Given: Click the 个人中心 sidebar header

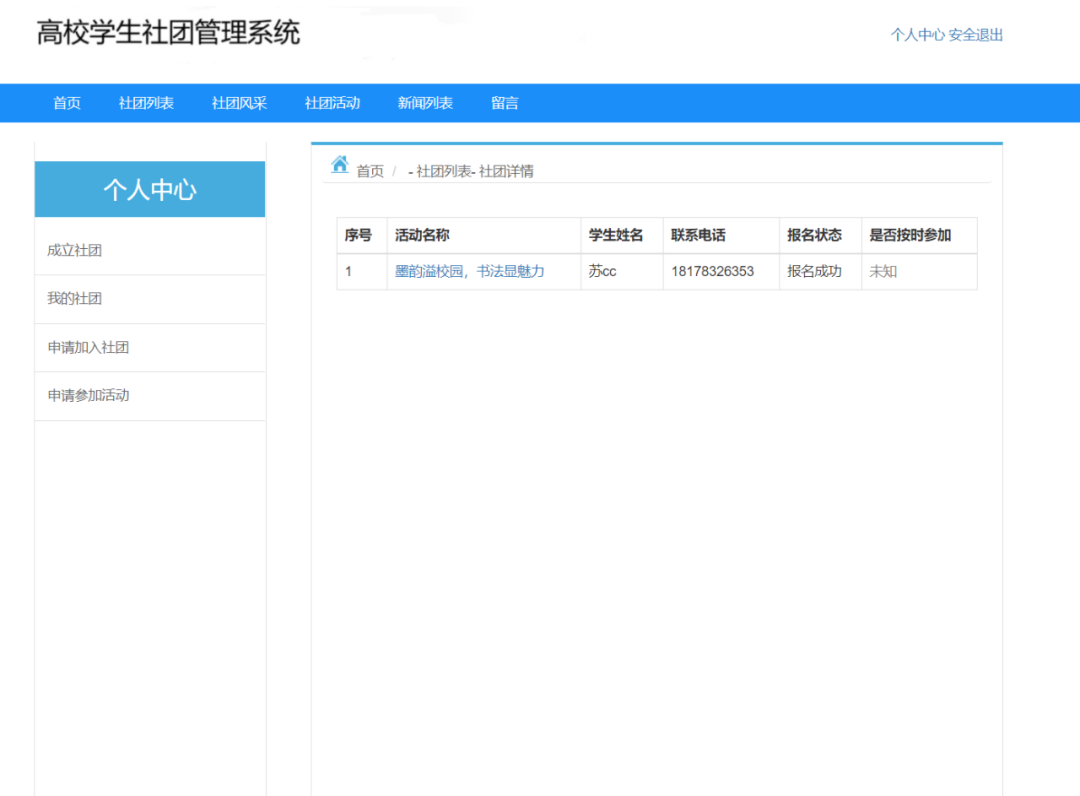Looking at the screenshot, I should [150, 189].
